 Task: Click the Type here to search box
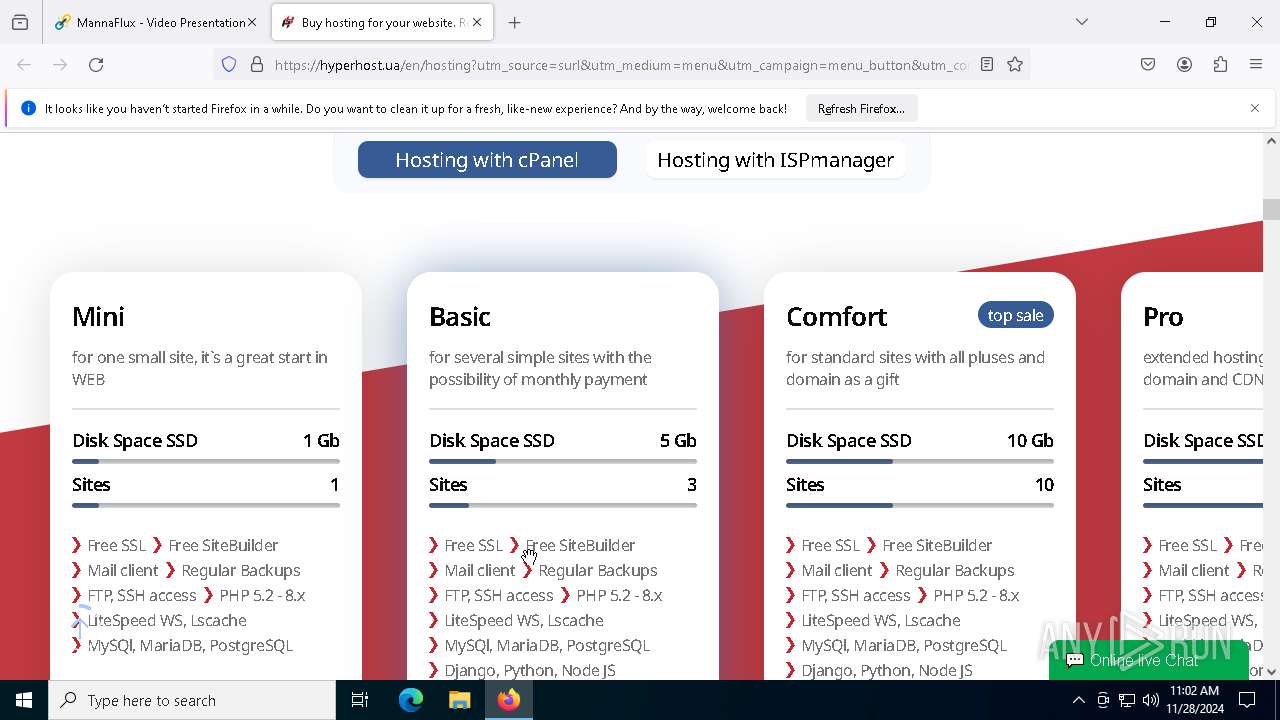click(x=192, y=700)
